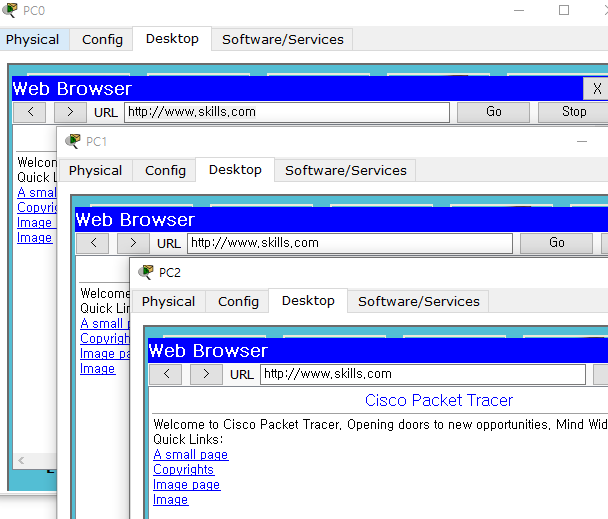
Task: Open the Physical tab in PC2
Action: click(168, 302)
